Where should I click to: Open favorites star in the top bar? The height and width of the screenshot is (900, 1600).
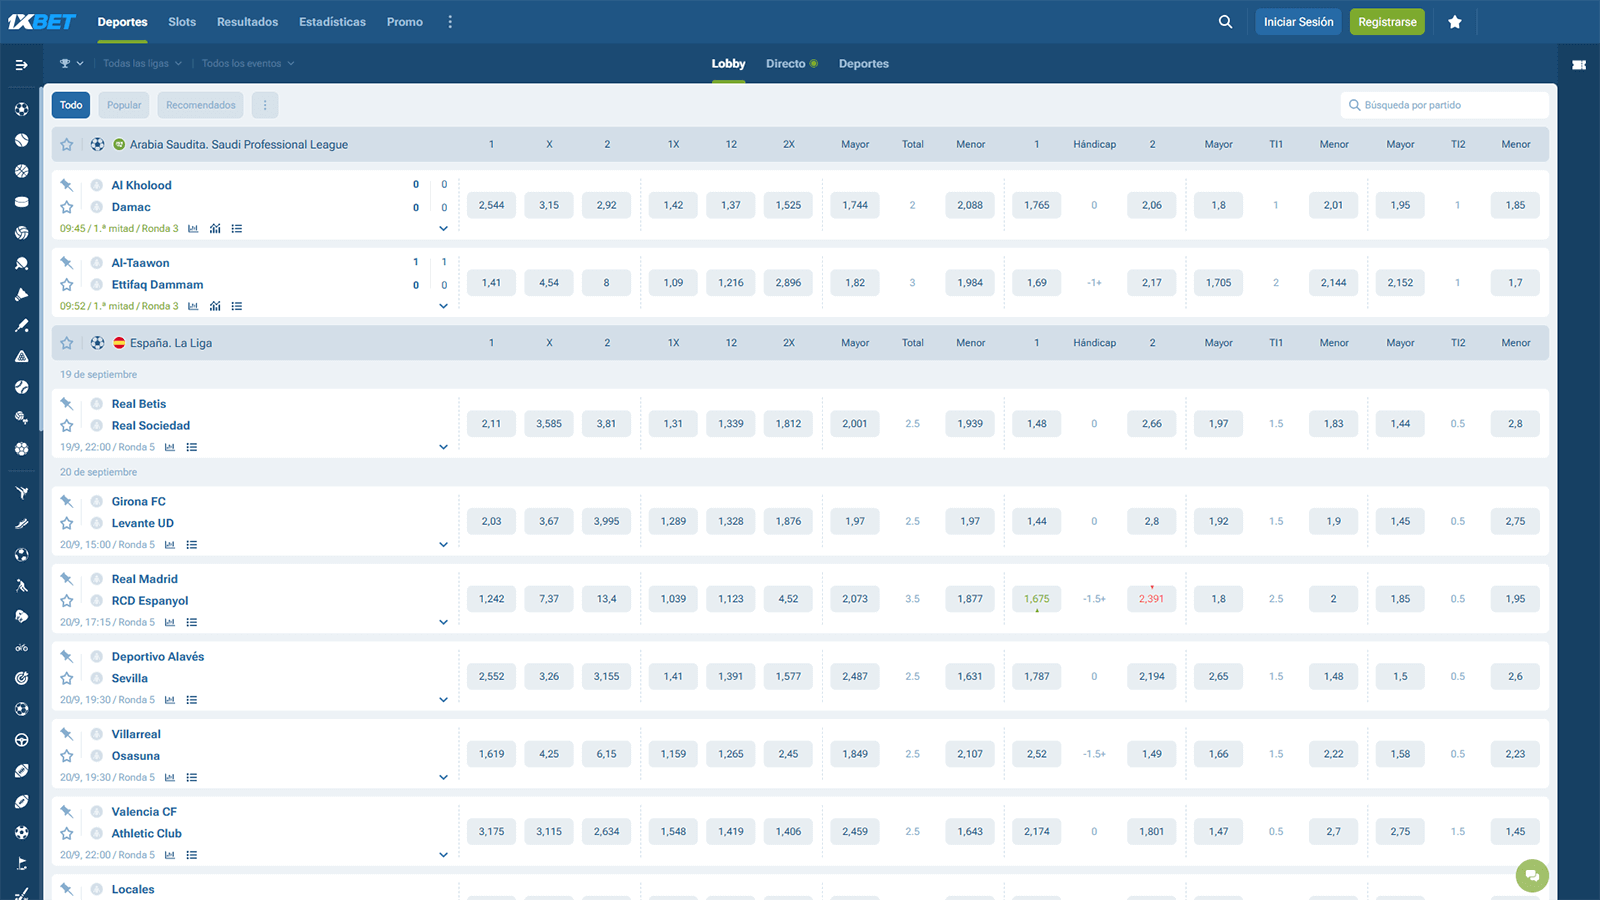[1455, 22]
